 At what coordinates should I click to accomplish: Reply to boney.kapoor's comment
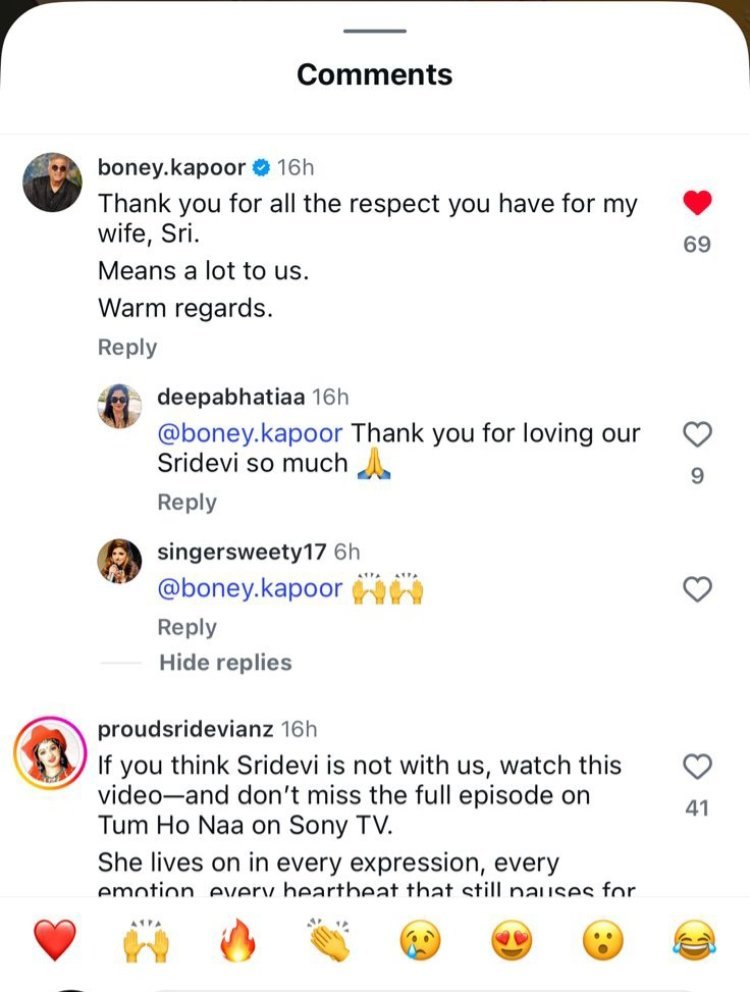click(x=127, y=347)
